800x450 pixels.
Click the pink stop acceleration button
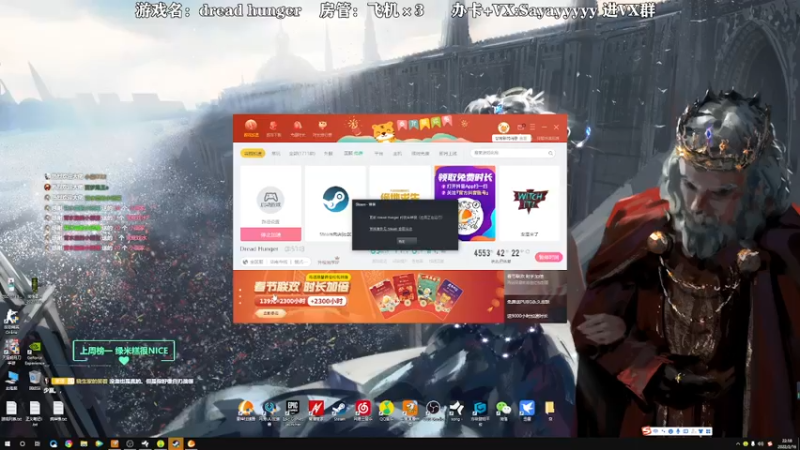[x=270, y=234]
